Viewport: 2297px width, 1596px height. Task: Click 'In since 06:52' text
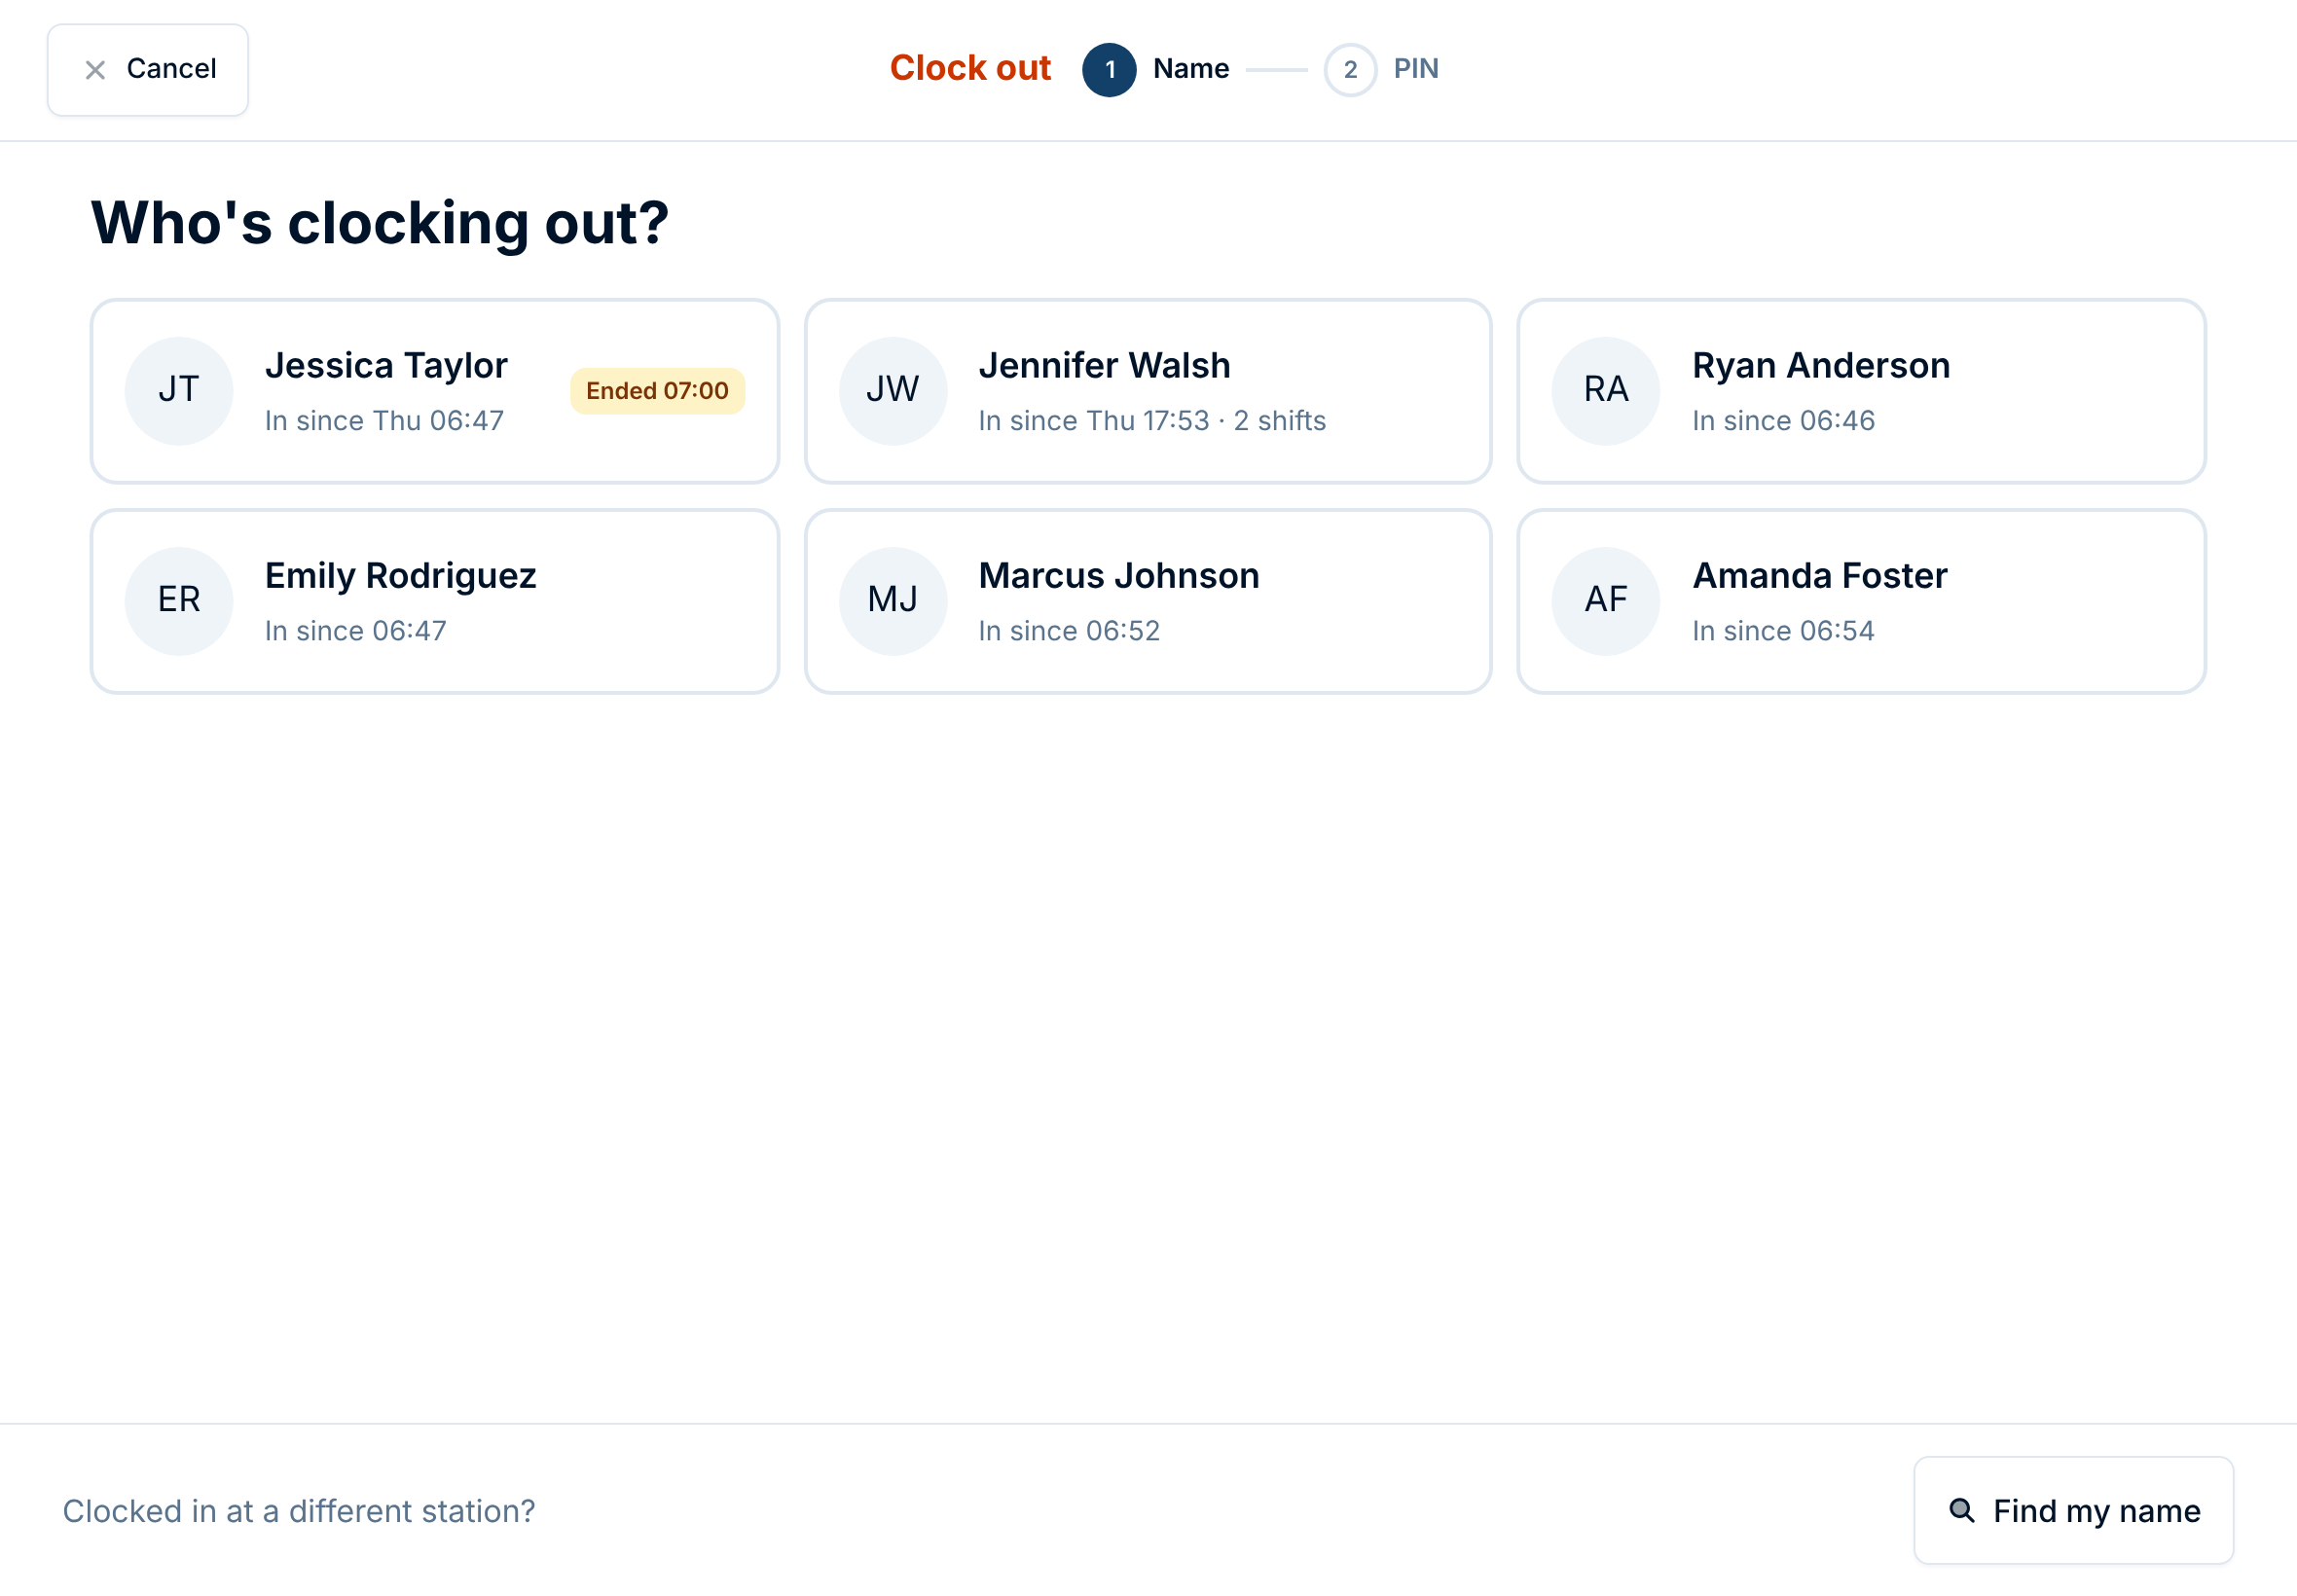[1069, 631]
